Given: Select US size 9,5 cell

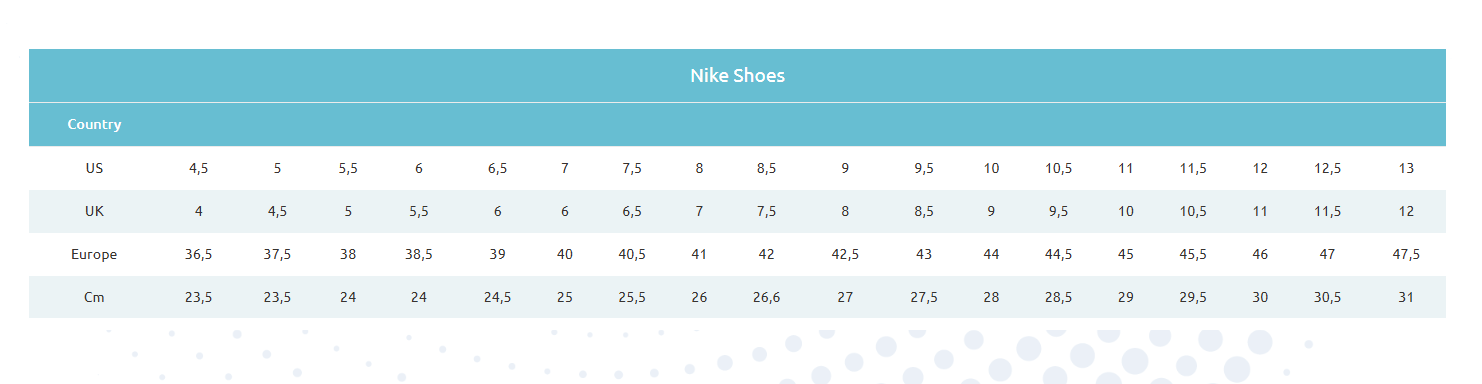Looking at the screenshot, I should [924, 168].
